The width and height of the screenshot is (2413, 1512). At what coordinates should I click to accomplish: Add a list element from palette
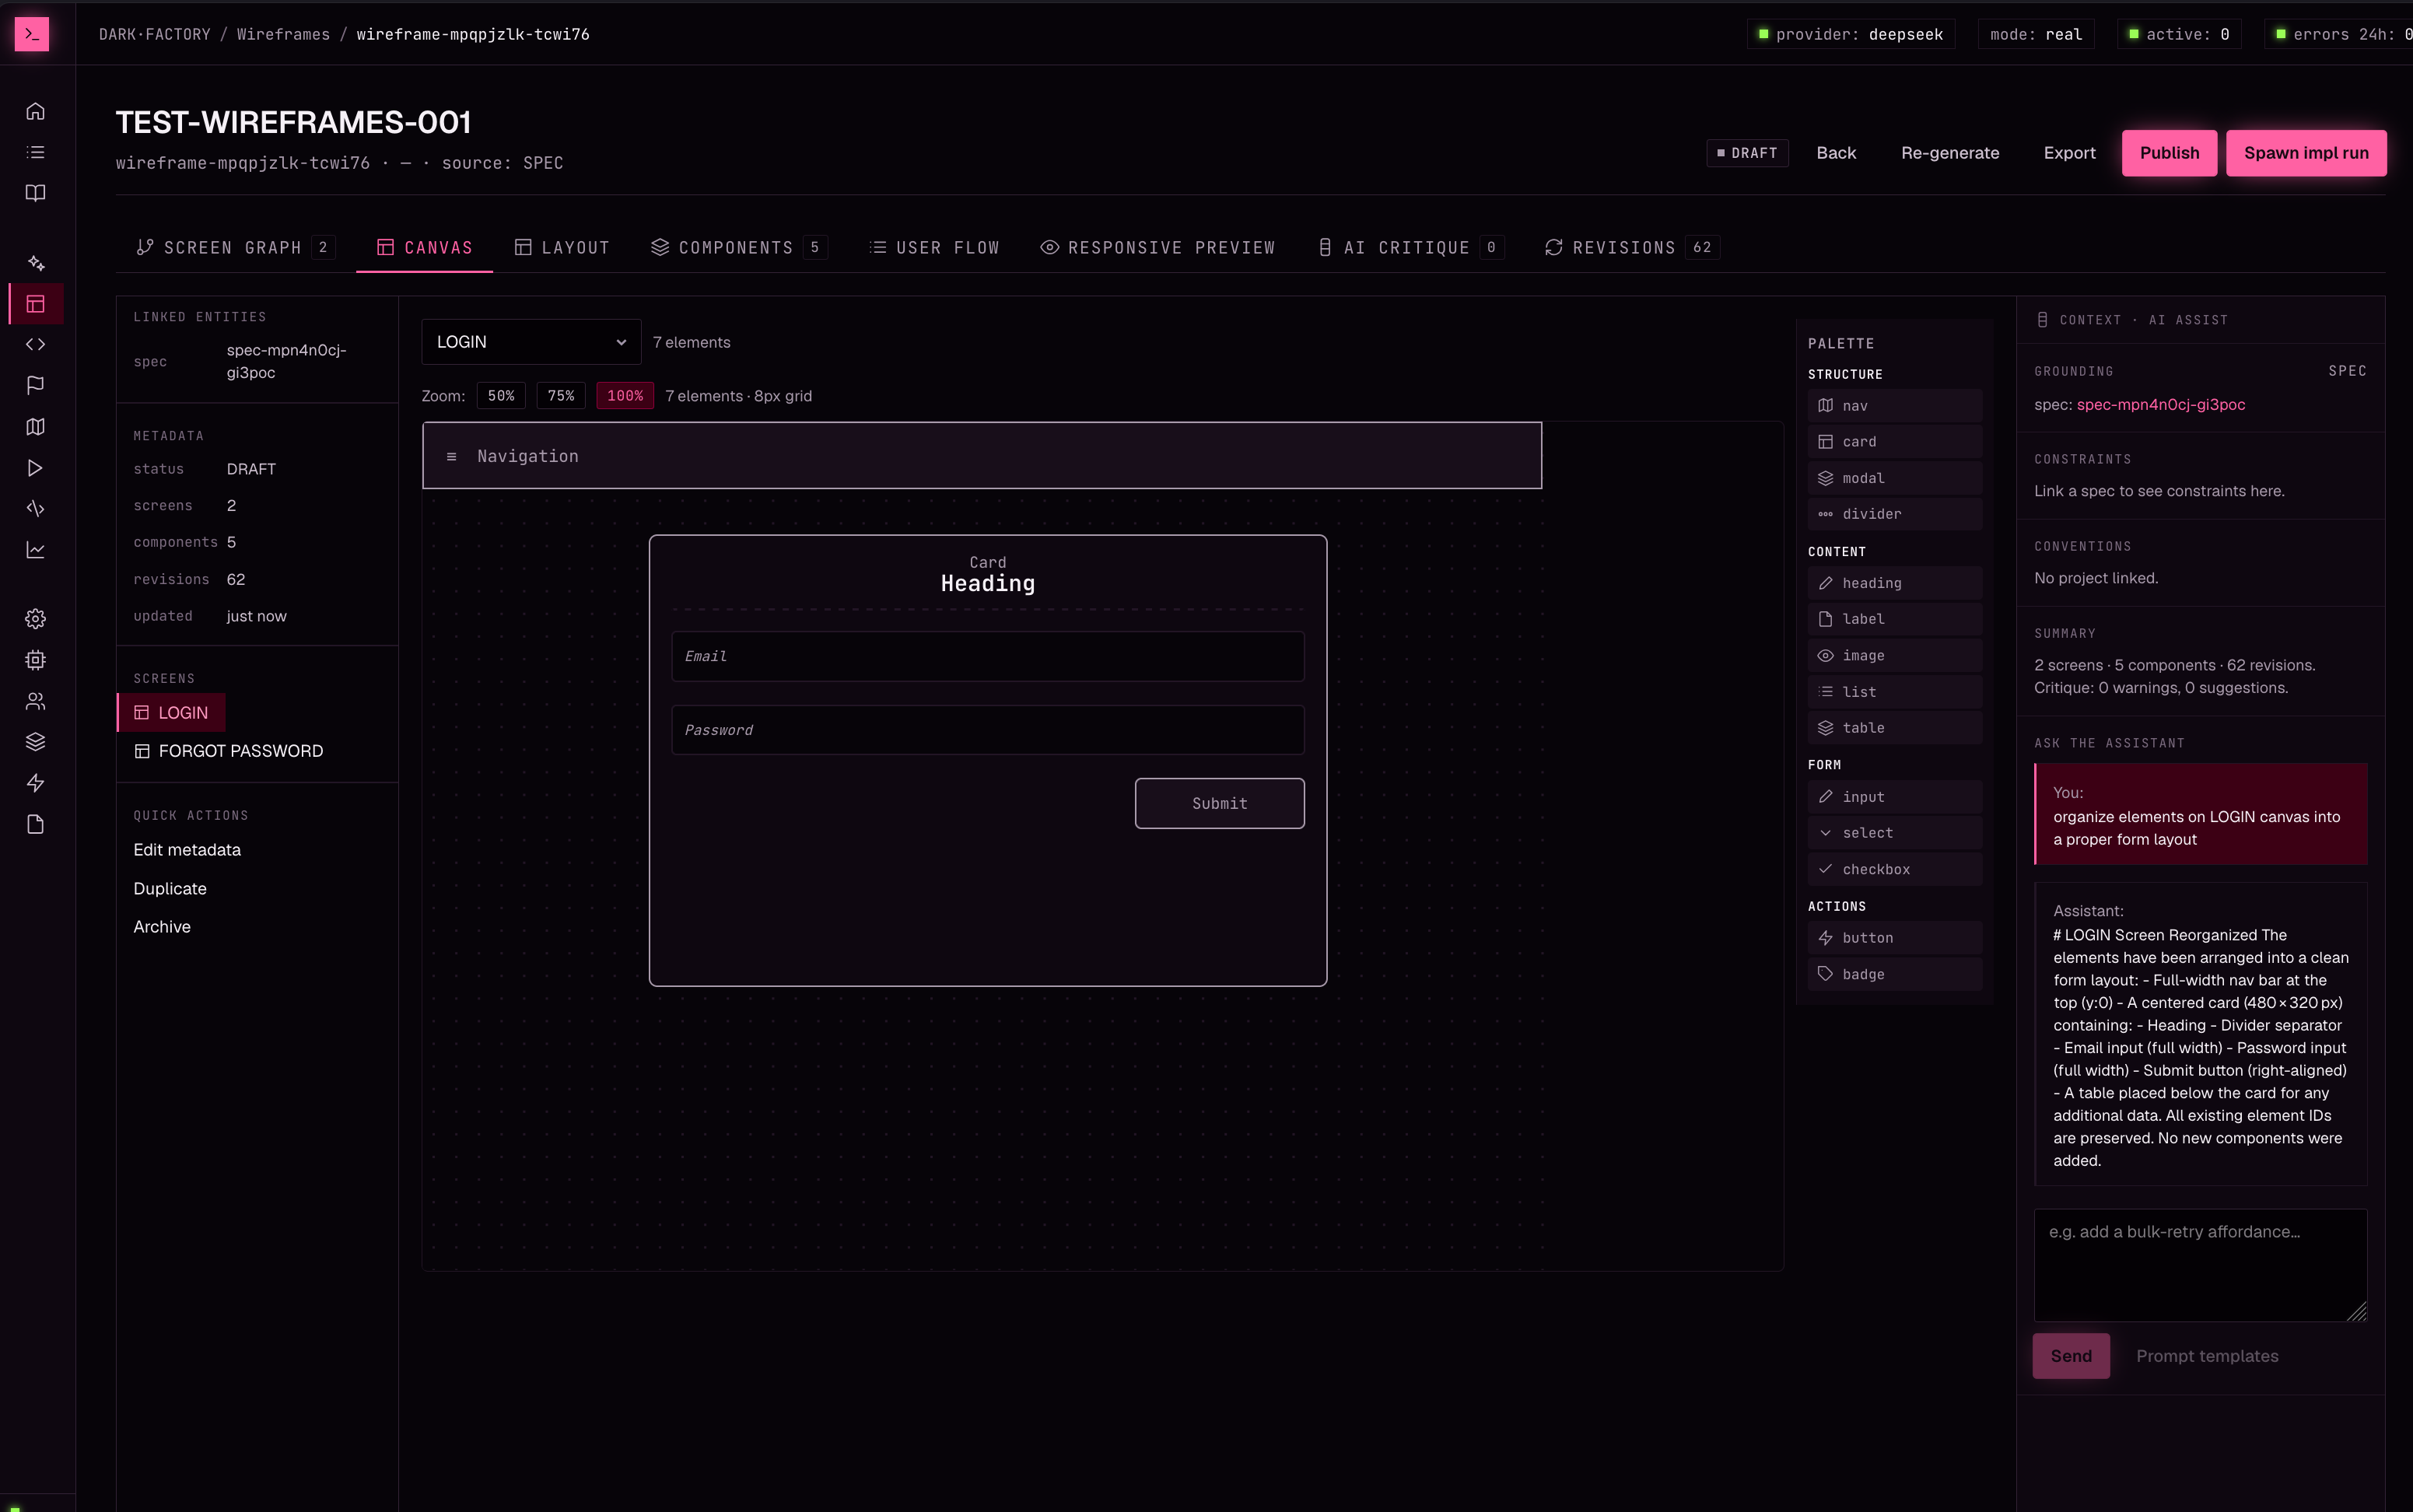(1894, 692)
